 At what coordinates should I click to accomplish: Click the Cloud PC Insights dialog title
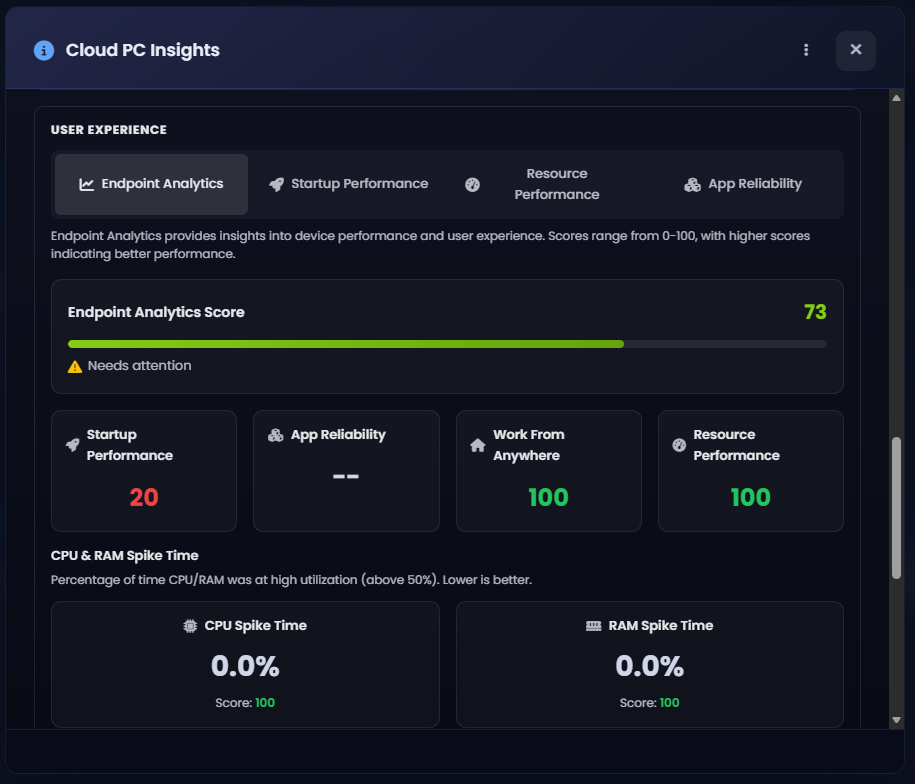[x=142, y=50]
